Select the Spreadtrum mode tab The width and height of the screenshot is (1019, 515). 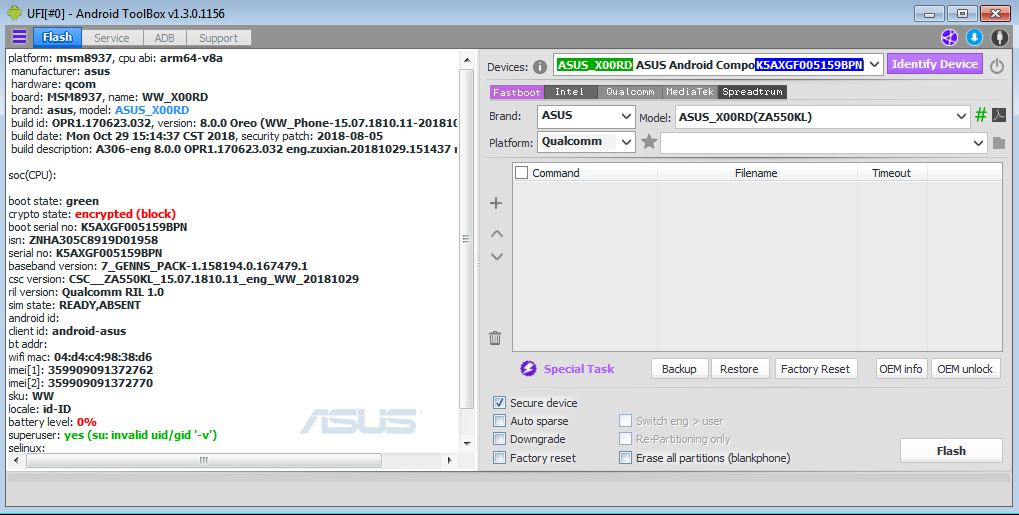pos(753,92)
